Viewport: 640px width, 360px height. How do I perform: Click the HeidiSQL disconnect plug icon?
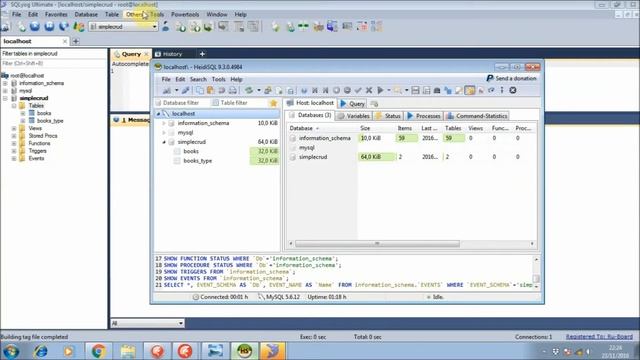click(x=185, y=91)
